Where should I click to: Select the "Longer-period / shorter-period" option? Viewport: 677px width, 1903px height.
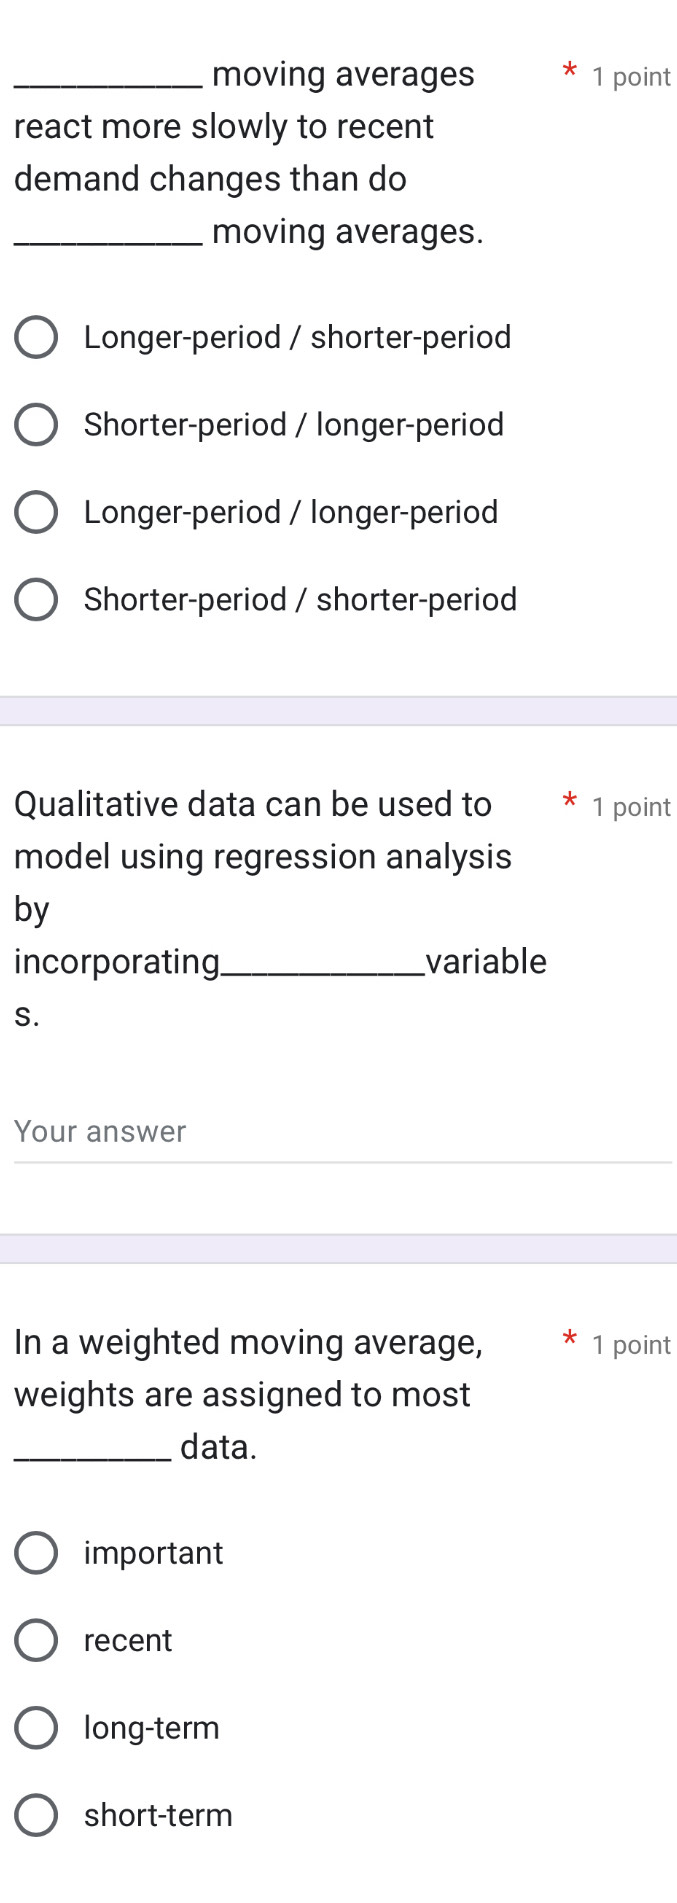pos(36,338)
